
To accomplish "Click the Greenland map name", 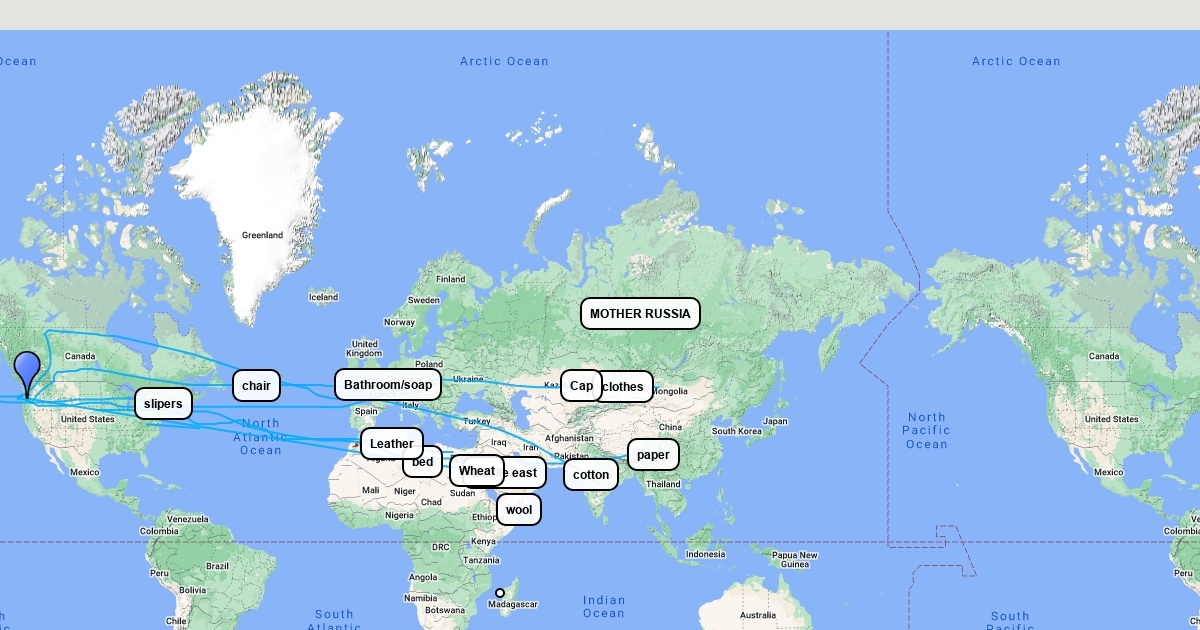I will click(262, 235).
